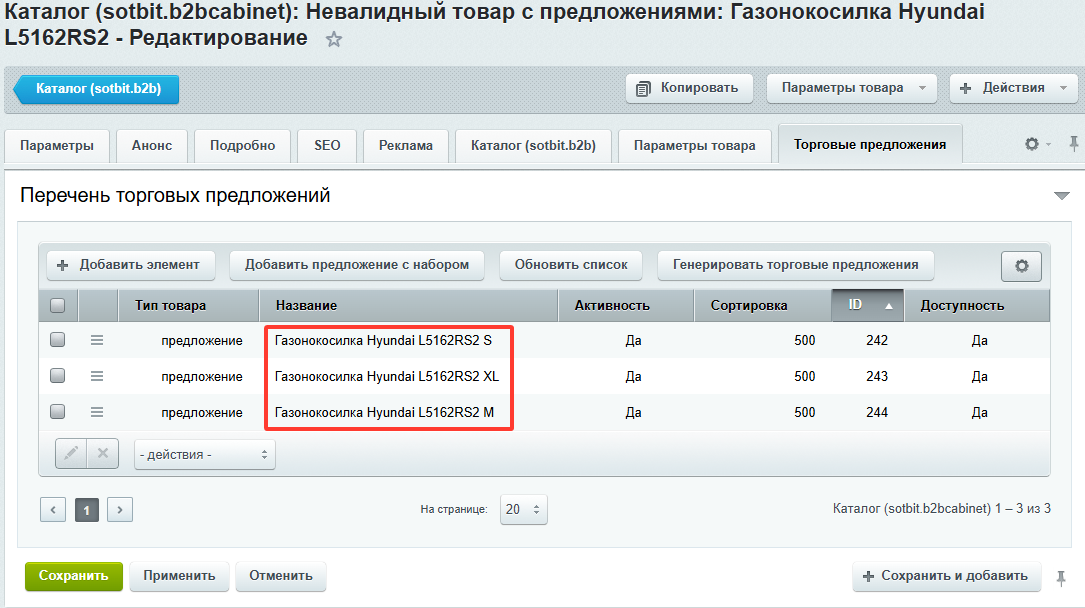
Task: Open the Параметры товара tab
Action: point(695,145)
